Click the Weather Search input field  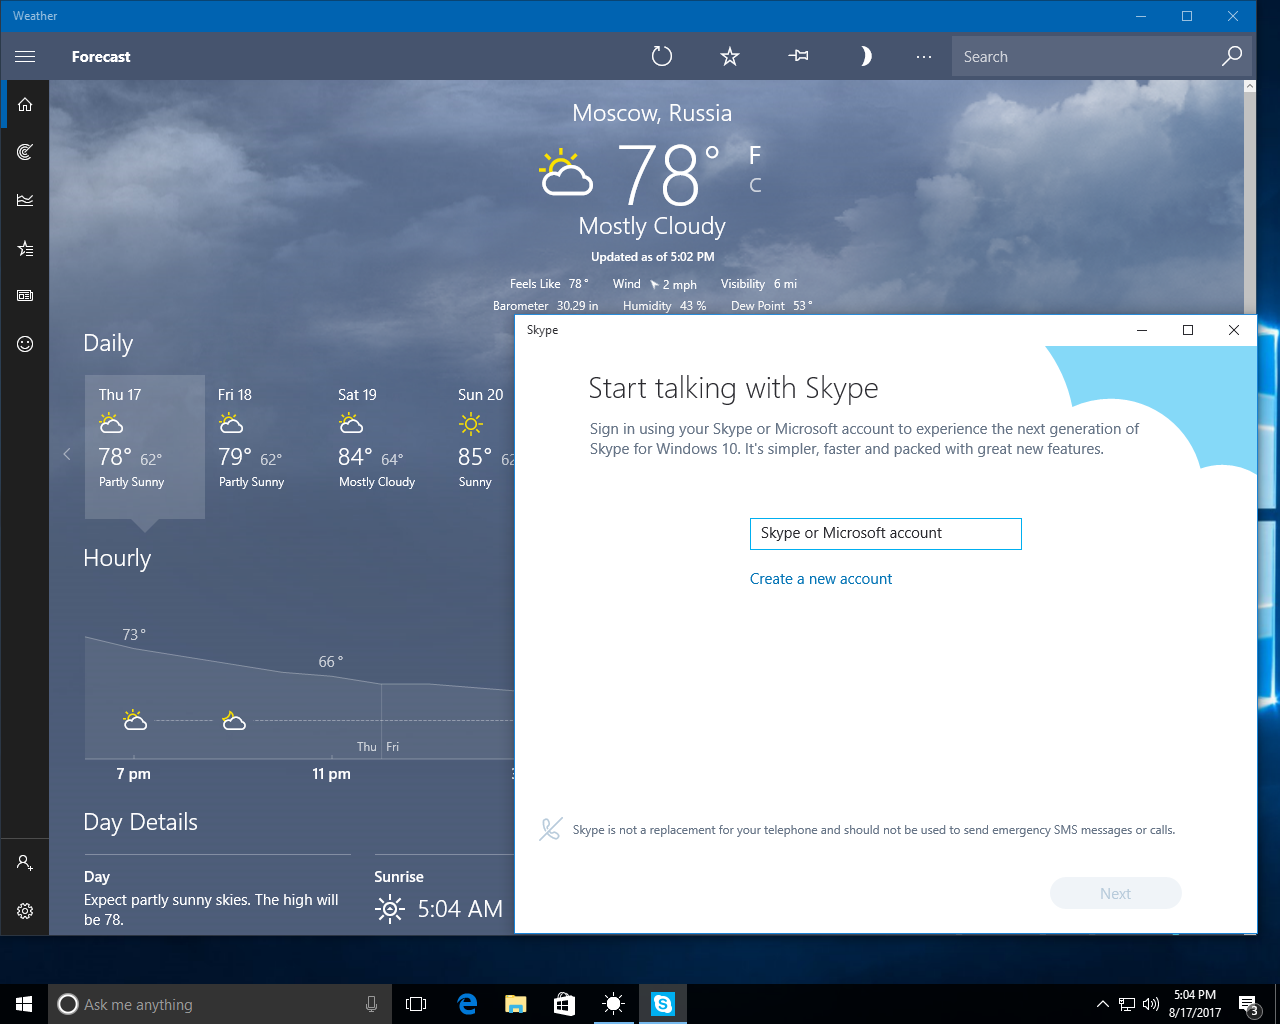(x=1085, y=56)
